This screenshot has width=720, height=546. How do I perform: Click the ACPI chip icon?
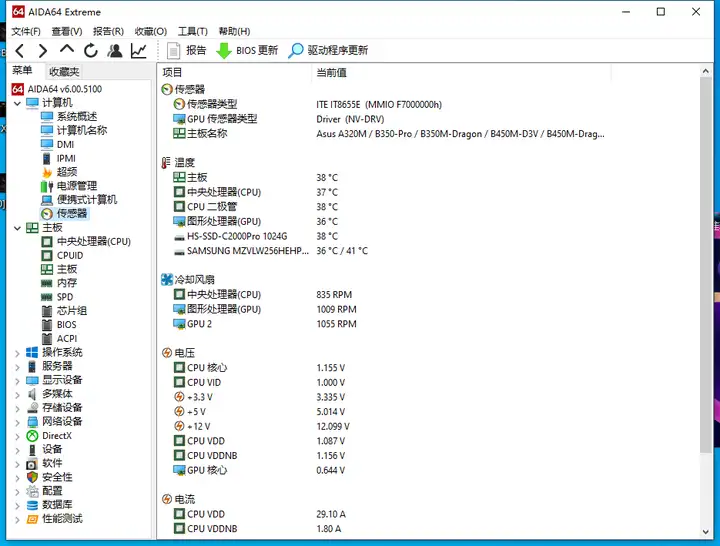(x=47, y=339)
